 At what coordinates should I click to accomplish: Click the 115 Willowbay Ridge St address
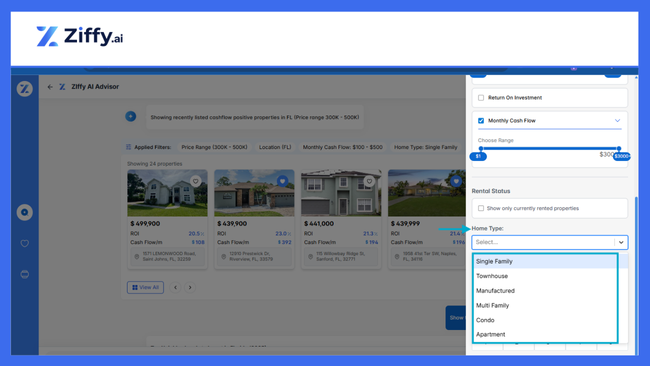click(341, 256)
